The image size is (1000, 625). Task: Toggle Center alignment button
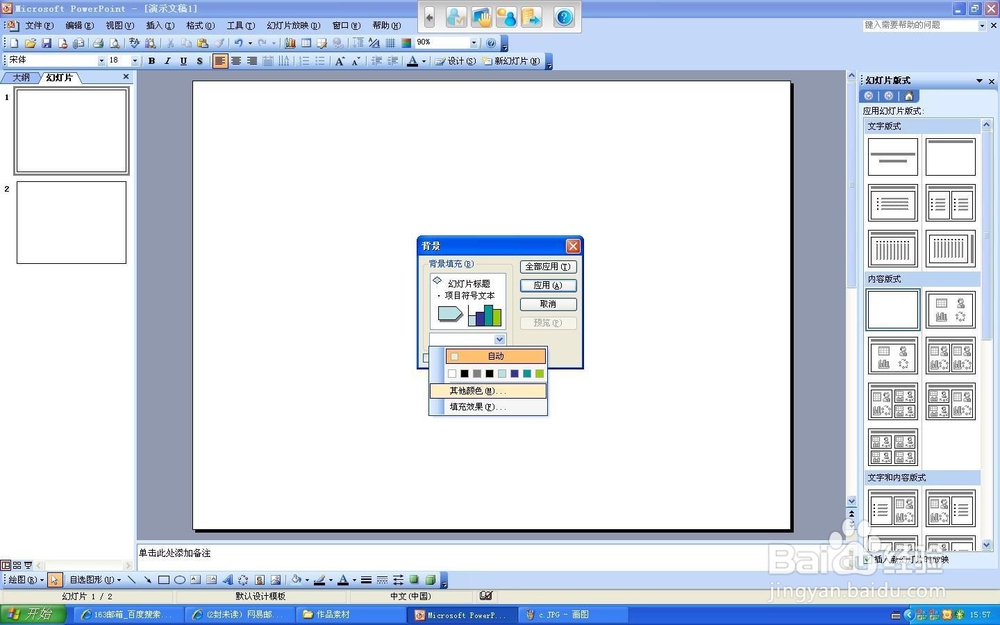[236, 61]
